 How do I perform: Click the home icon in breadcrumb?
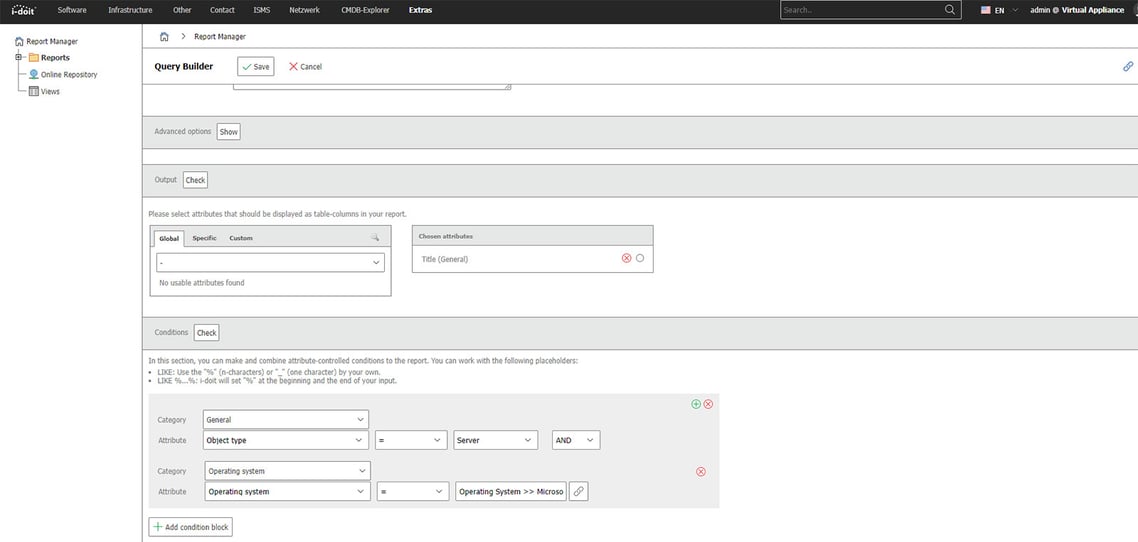coord(164,36)
